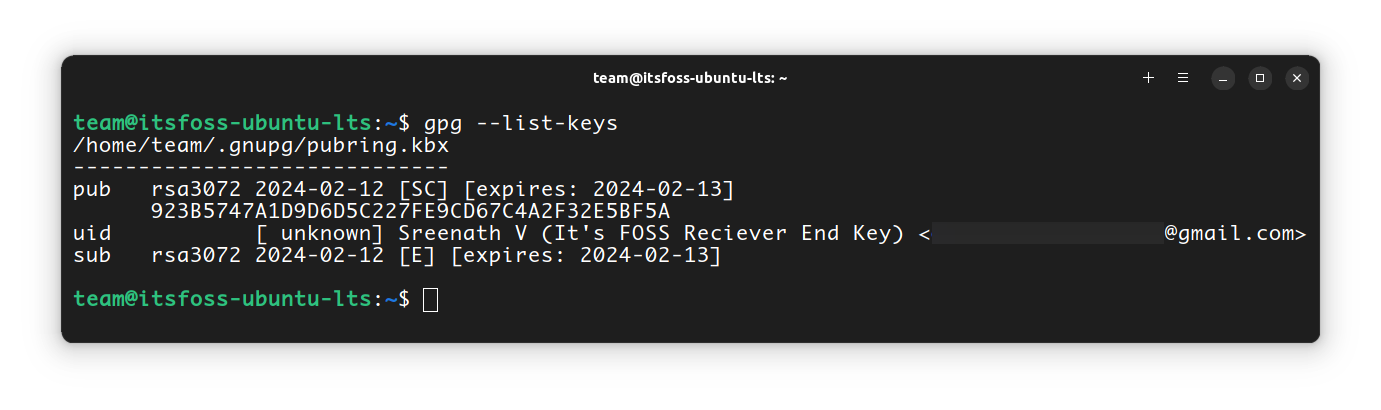1381x410 pixels.
Task: Maximize the terminal window
Action: (x=1260, y=78)
